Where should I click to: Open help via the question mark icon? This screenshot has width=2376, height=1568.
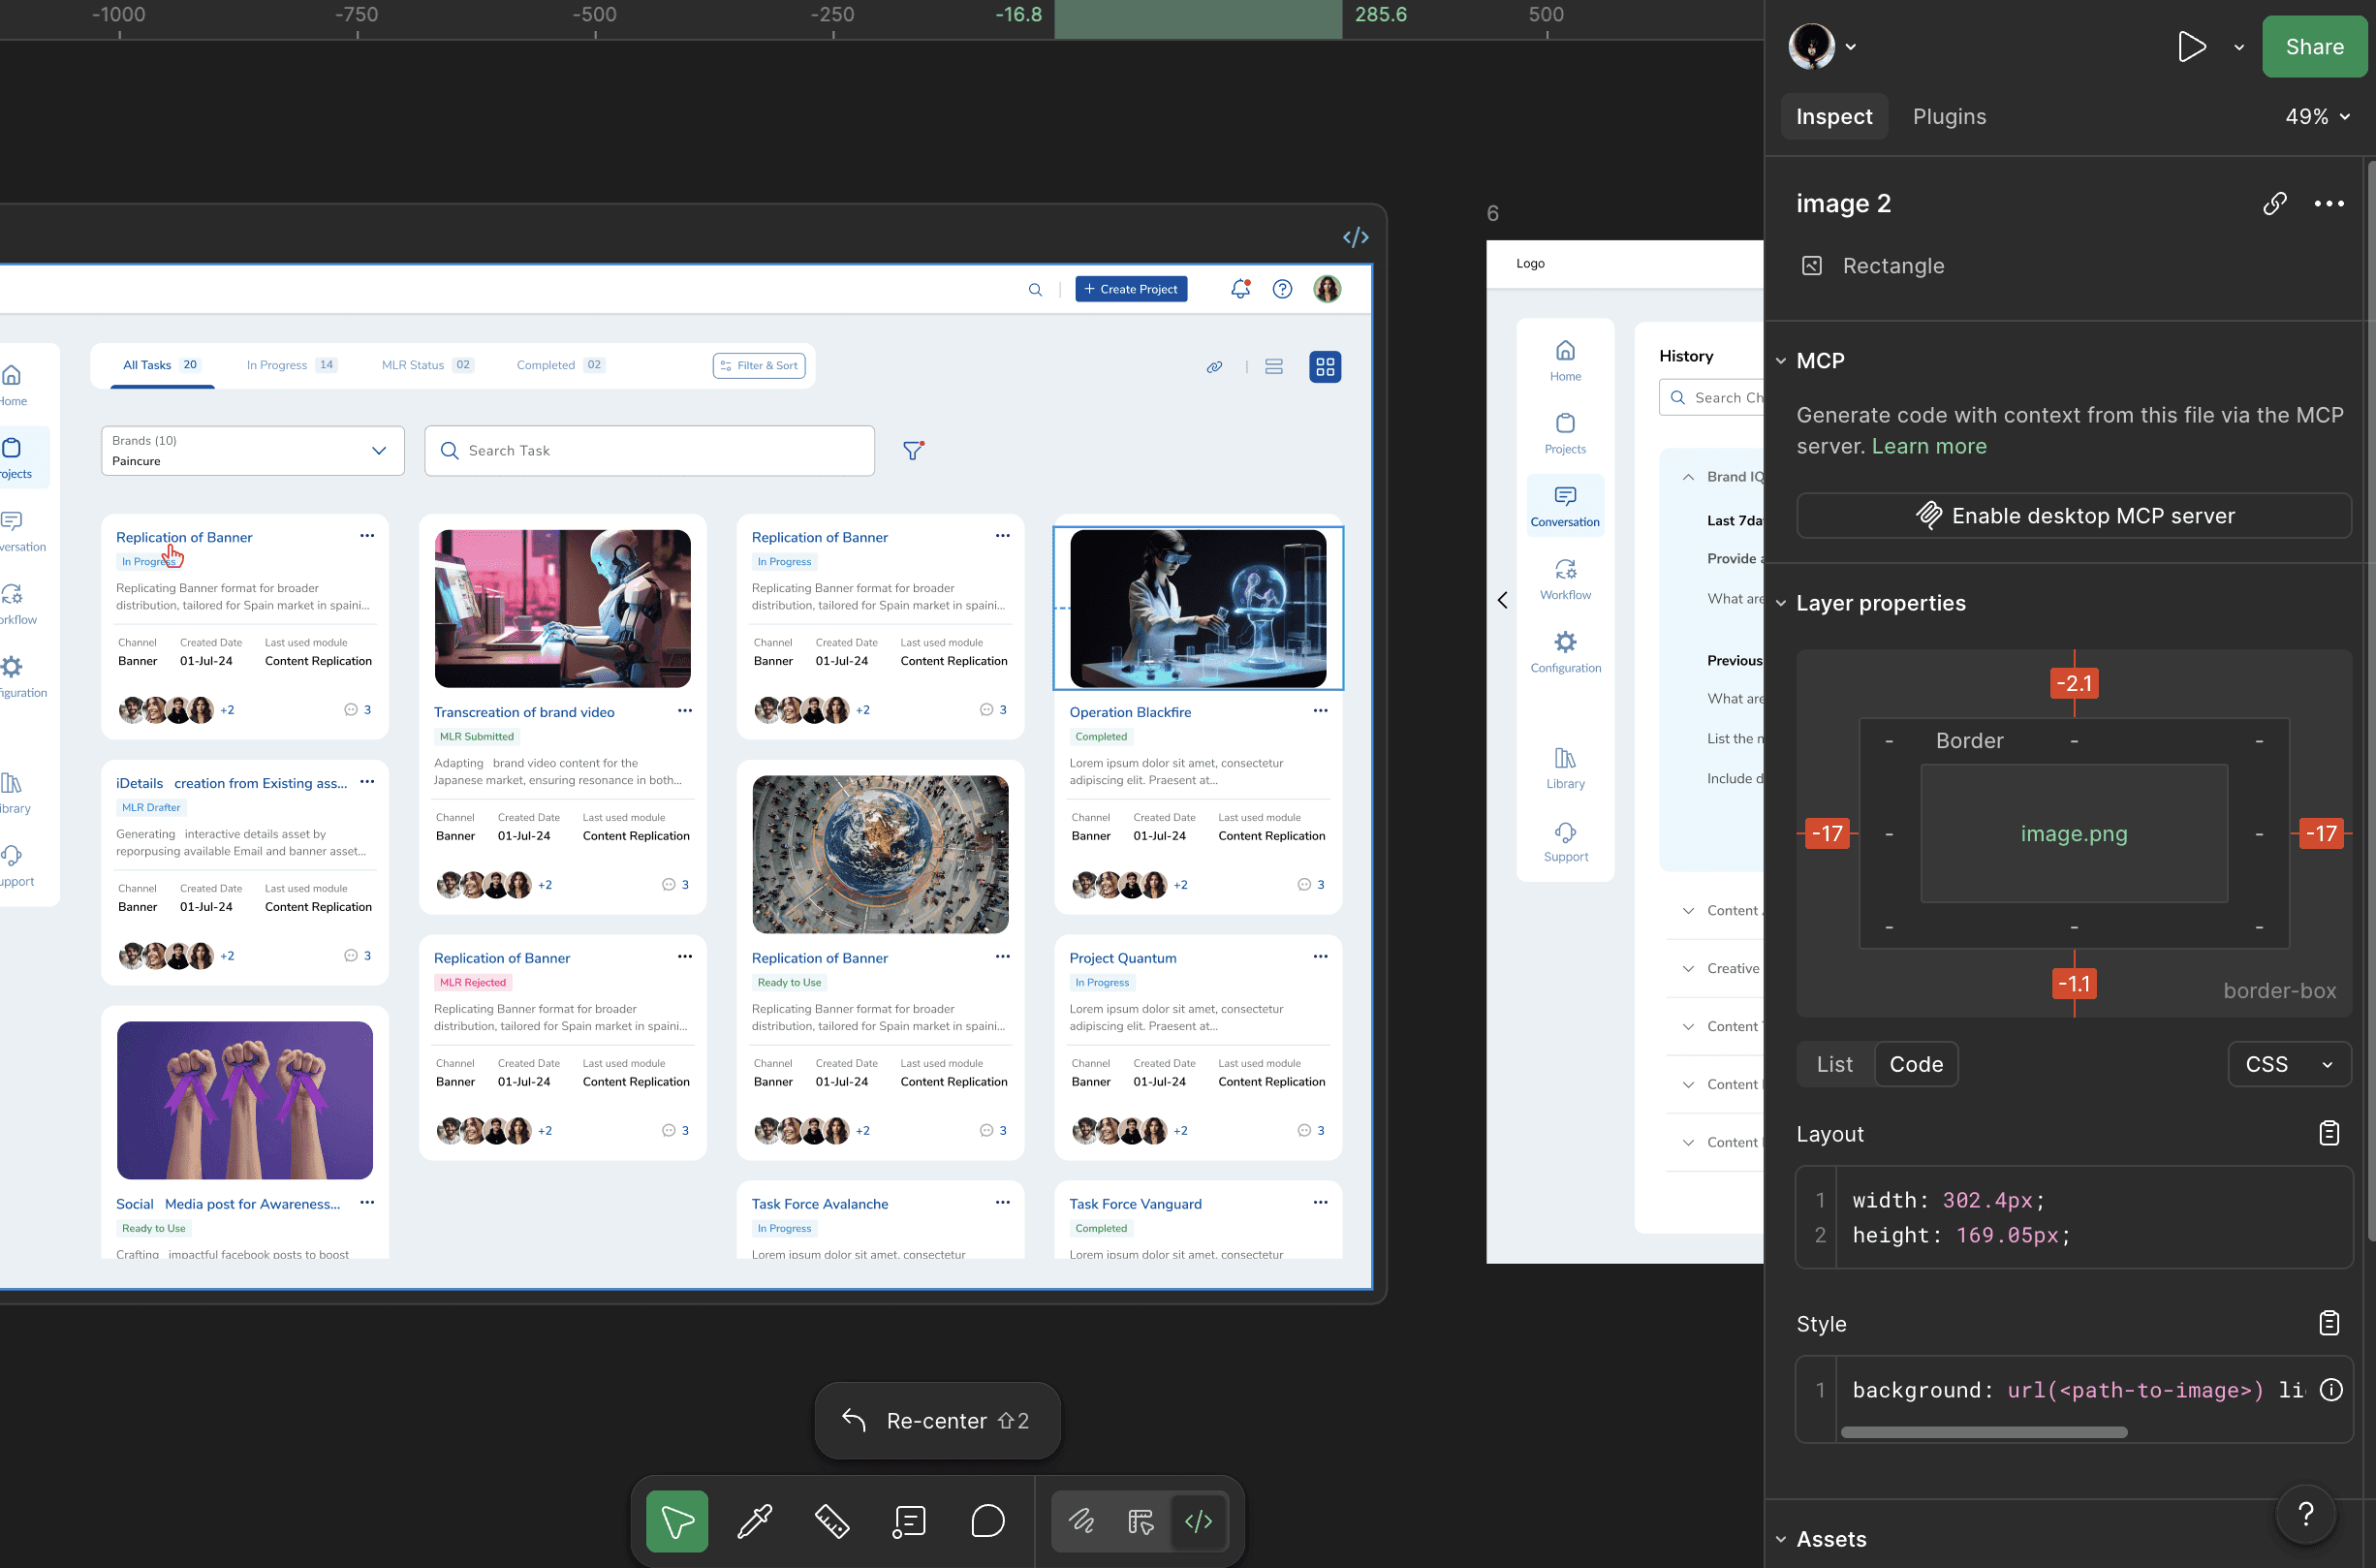pyautogui.click(x=2306, y=1514)
